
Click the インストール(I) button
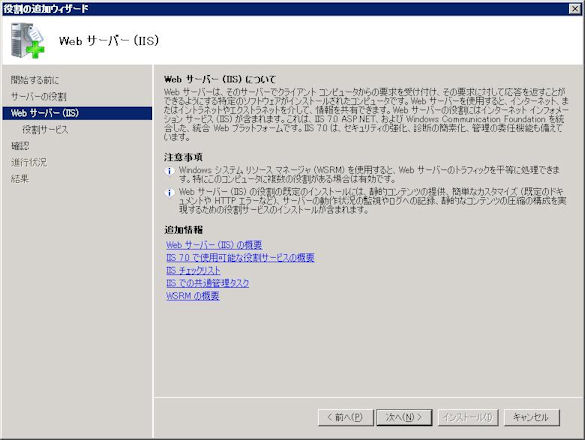click(468, 417)
